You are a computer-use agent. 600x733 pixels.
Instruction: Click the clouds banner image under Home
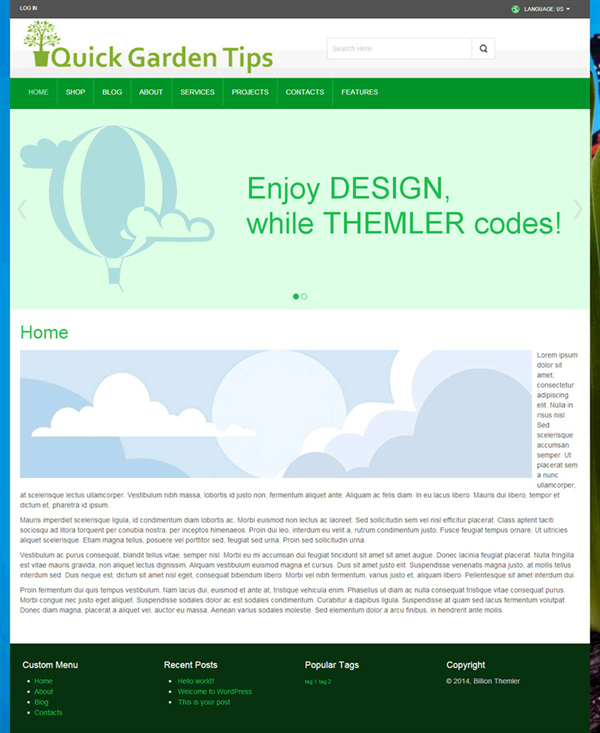tap(276, 414)
